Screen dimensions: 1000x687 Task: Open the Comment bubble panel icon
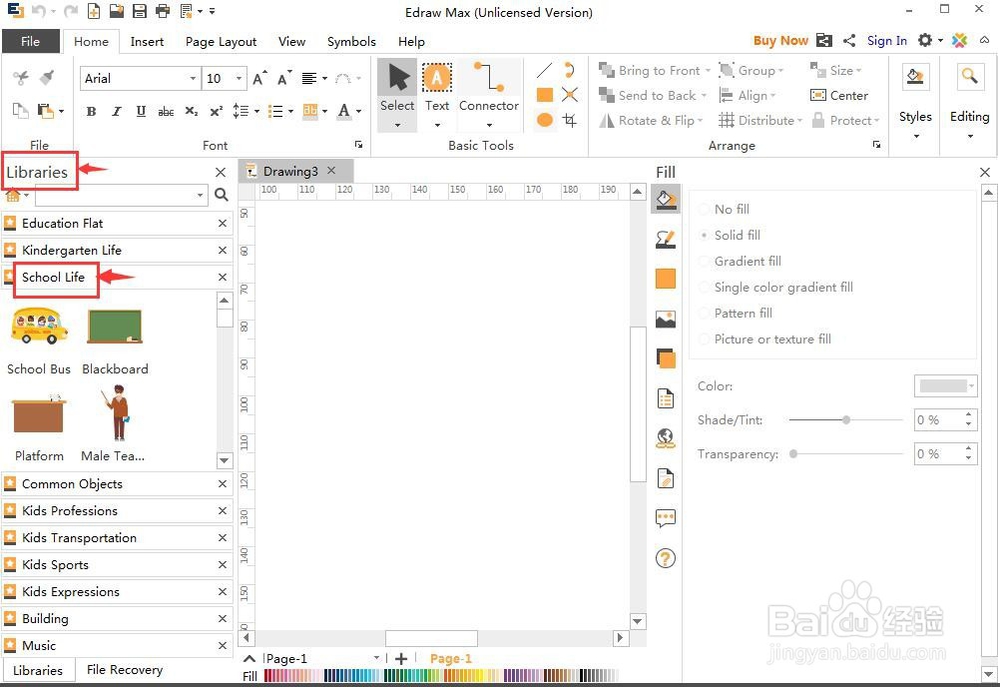click(x=666, y=518)
